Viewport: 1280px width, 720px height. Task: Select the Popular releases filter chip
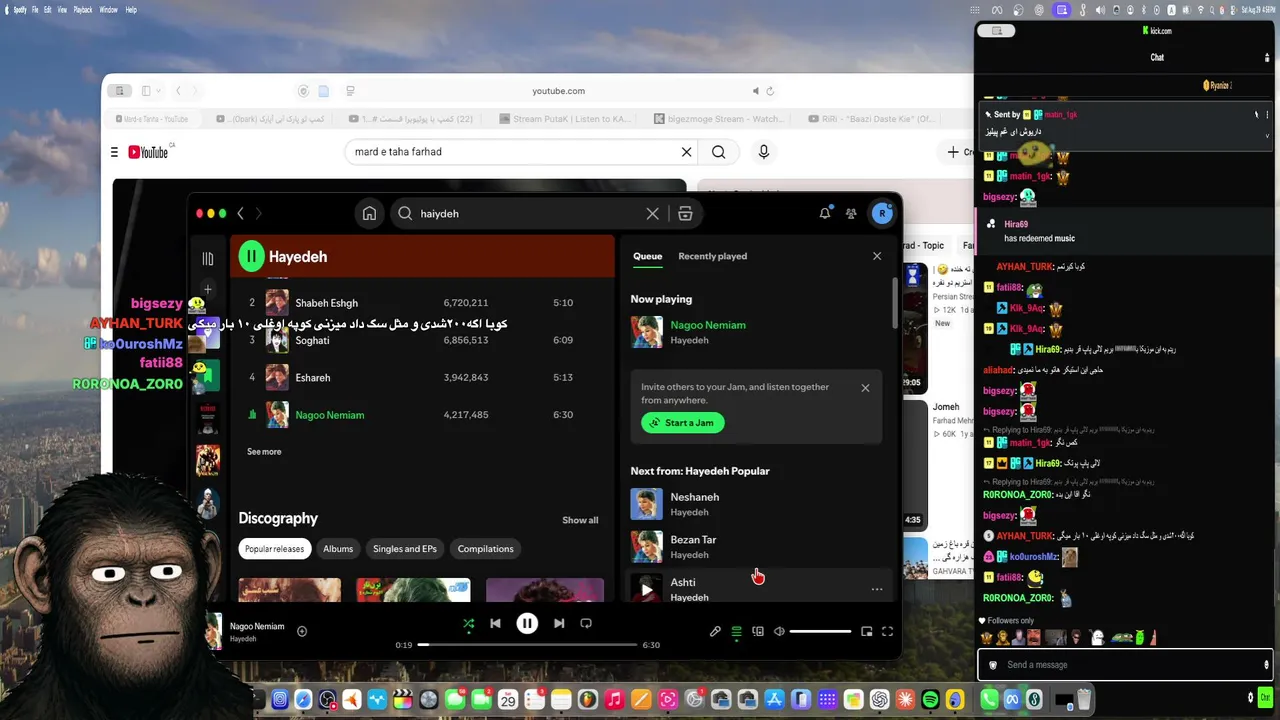(274, 549)
